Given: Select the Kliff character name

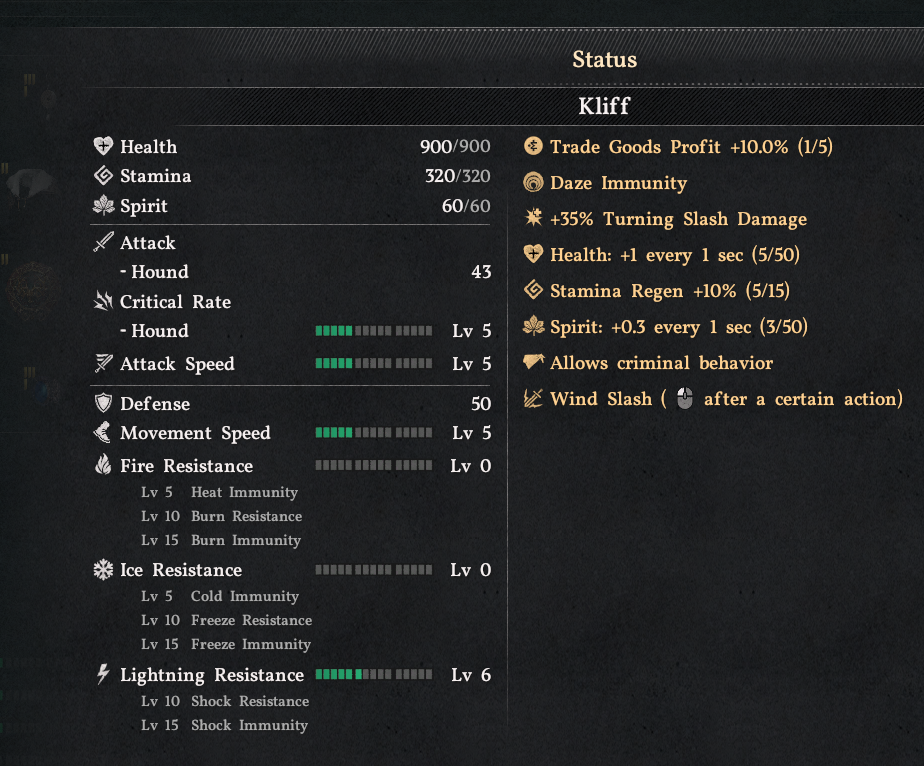Looking at the screenshot, I should (x=604, y=106).
